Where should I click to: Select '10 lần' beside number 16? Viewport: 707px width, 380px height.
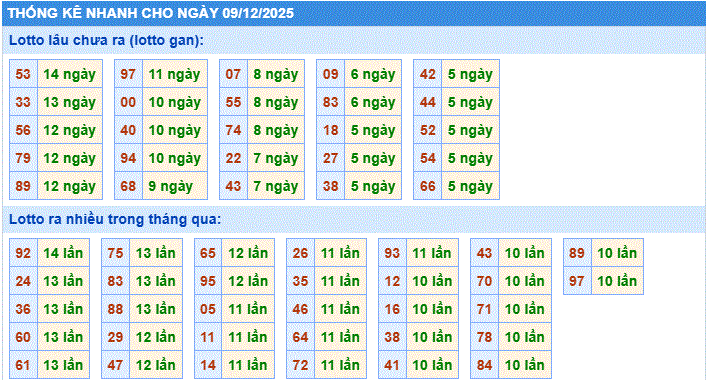point(432,309)
